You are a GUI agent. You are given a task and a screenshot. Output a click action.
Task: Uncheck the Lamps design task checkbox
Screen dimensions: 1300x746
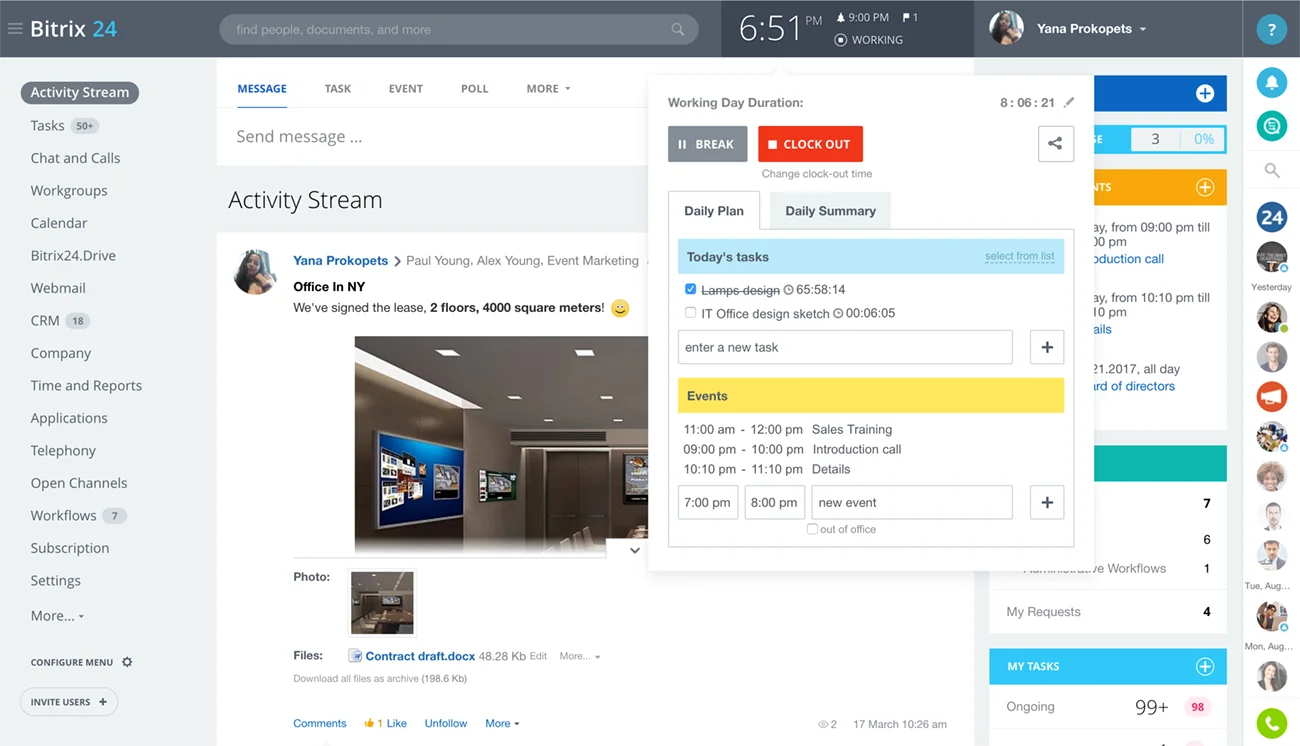point(690,289)
